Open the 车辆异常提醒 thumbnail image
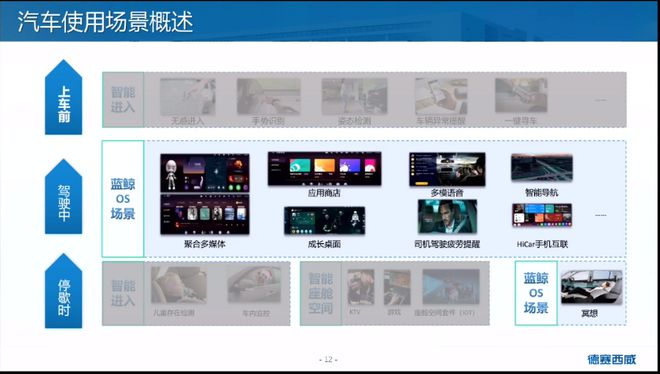The image size is (660, 374). pos(441,96)
